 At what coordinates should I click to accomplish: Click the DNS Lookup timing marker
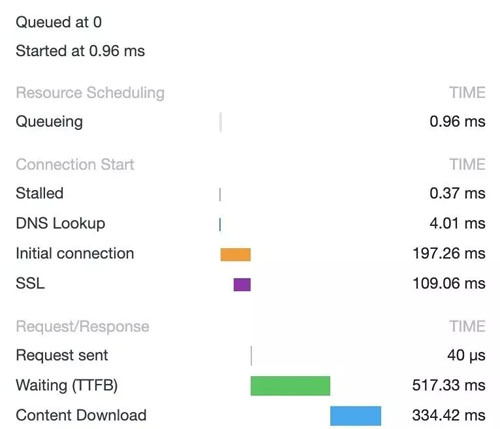220,224
